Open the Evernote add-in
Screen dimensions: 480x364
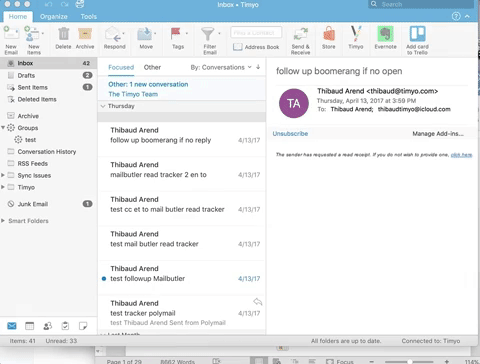pos(385,38)
